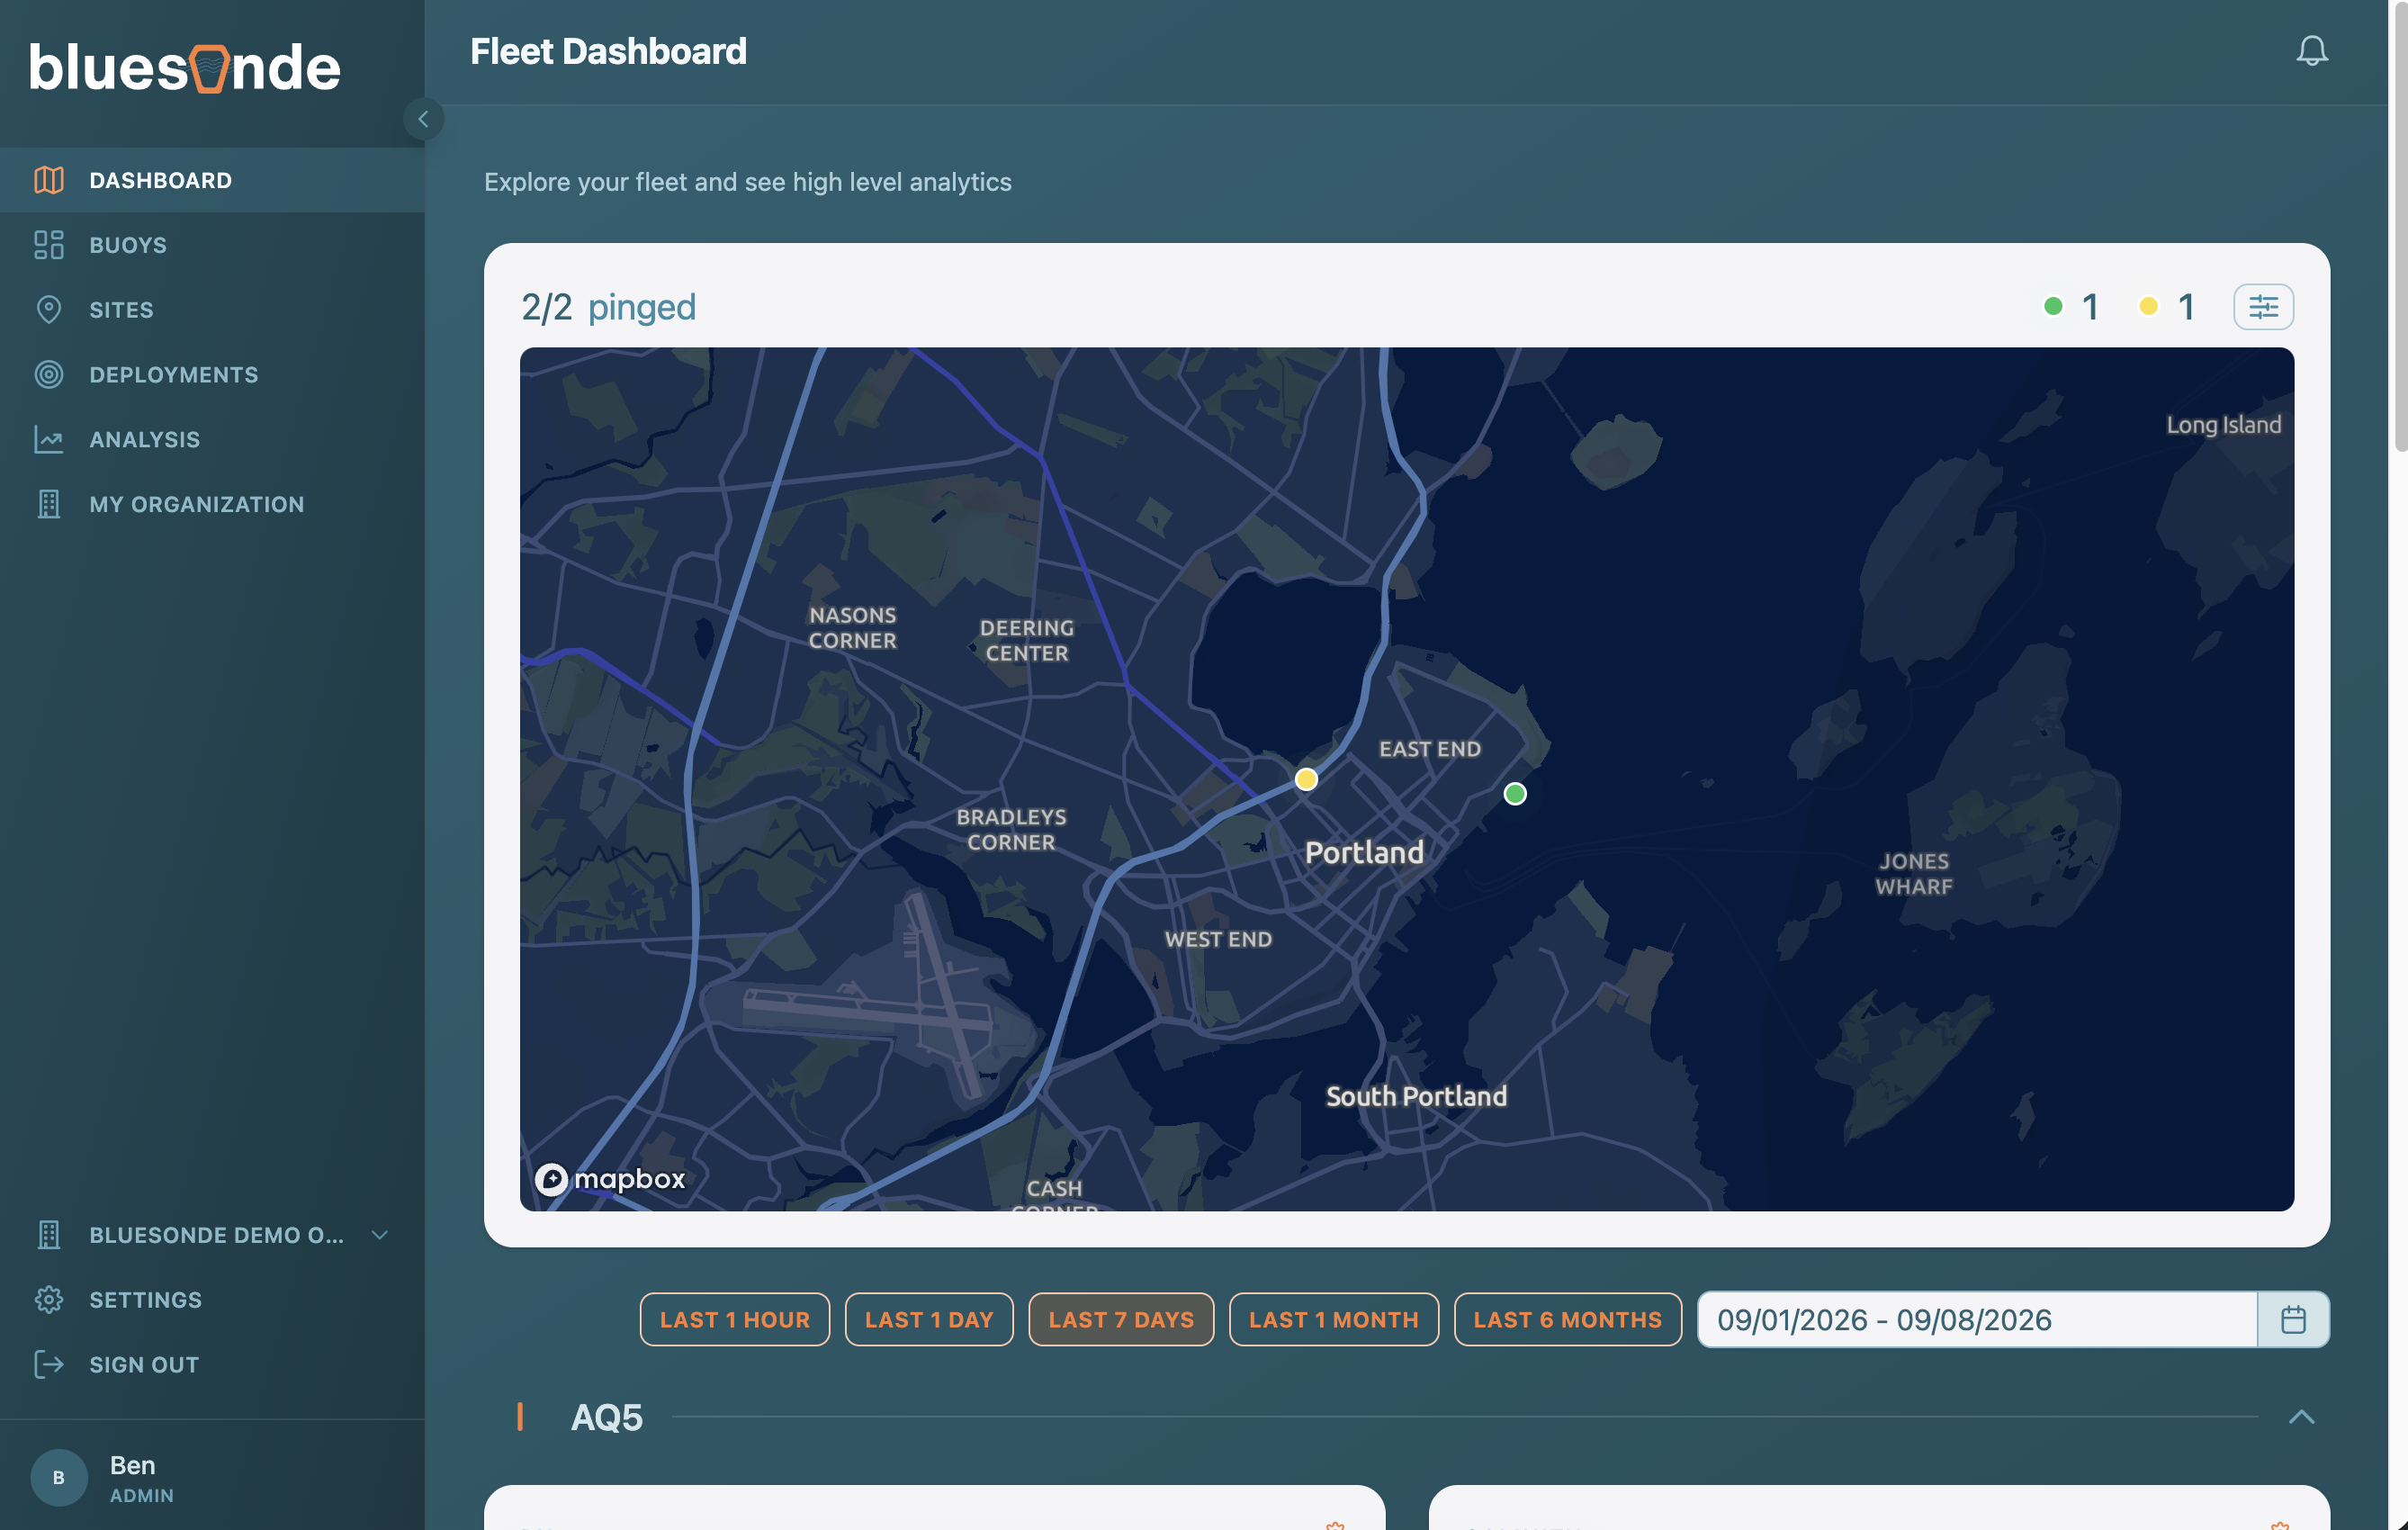Click the ADMIN role label under Ben

(x=142, y=1495)
